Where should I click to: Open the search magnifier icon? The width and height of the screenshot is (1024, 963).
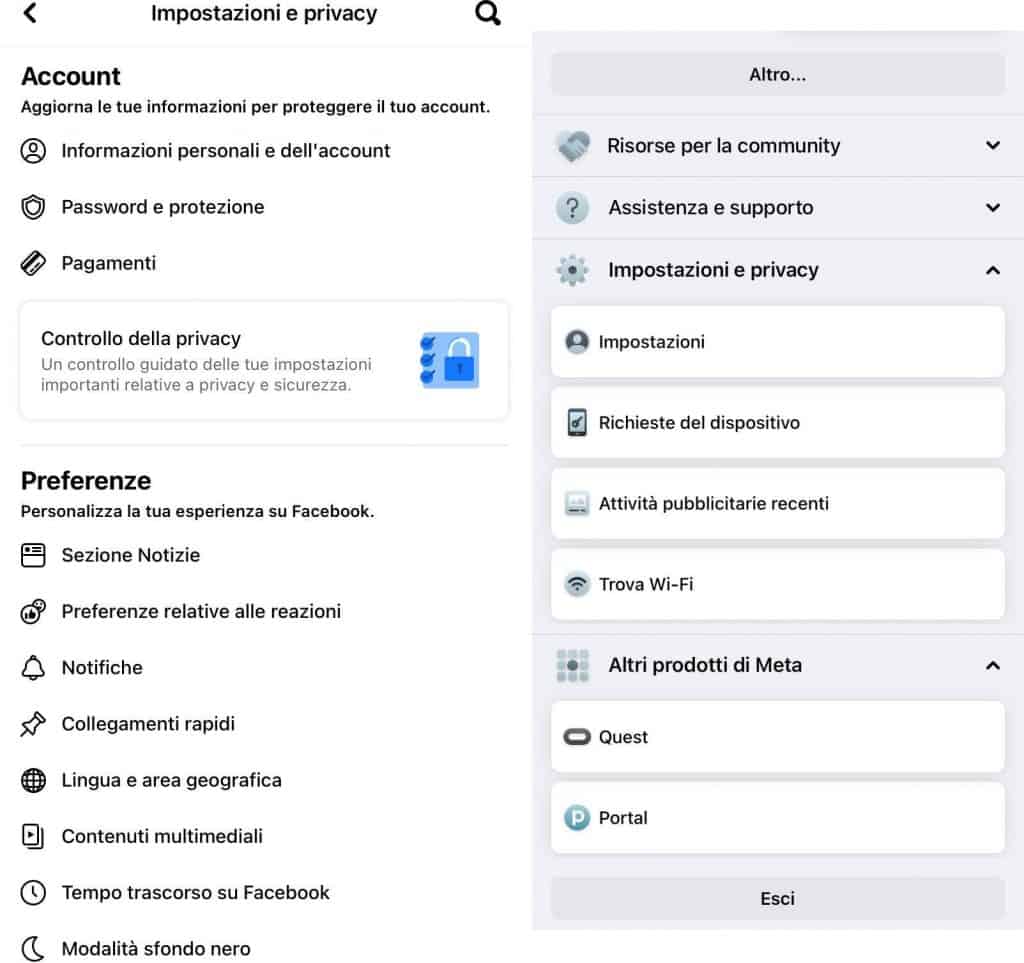tap(487, 14)
